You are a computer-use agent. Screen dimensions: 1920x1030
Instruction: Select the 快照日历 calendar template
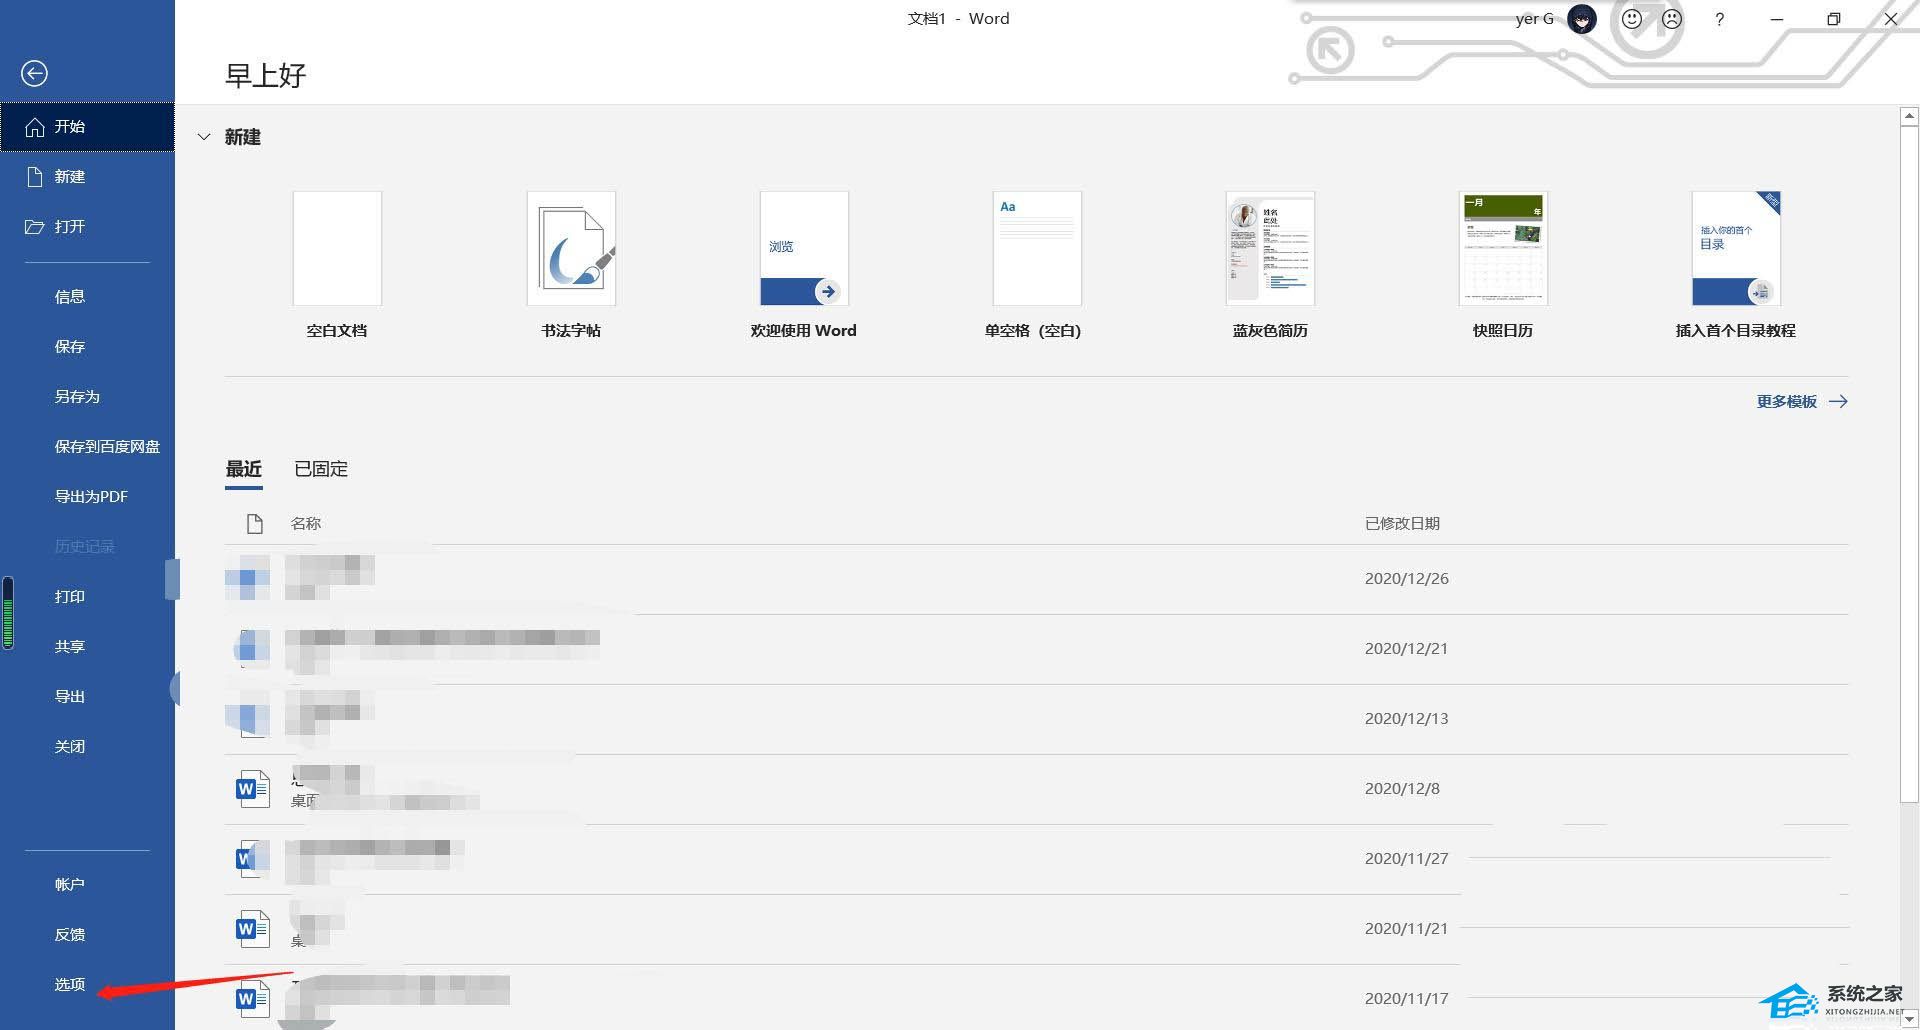1503,265
